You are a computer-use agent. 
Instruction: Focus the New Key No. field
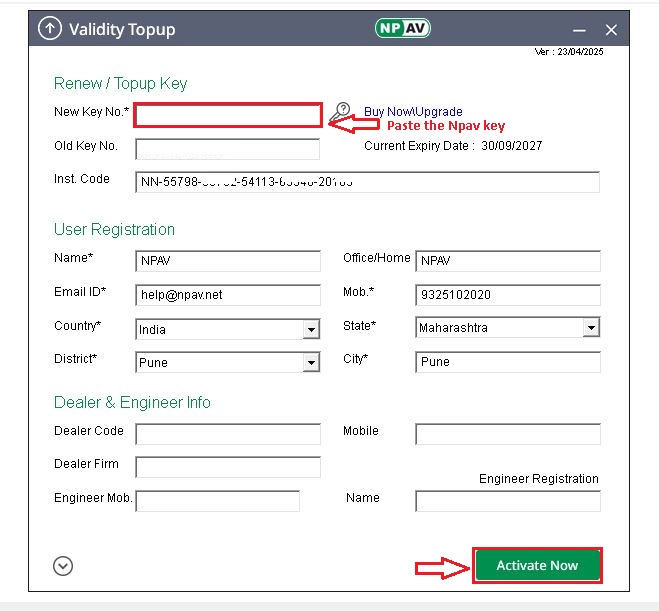coord(228,115)
